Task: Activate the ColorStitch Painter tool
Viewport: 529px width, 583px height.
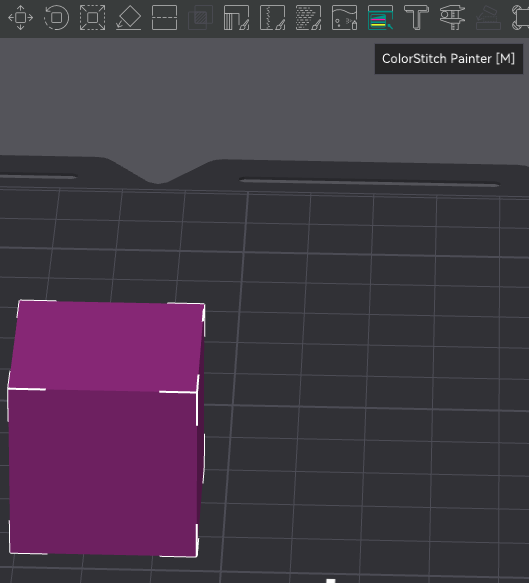Action: (x=380, y=17)
